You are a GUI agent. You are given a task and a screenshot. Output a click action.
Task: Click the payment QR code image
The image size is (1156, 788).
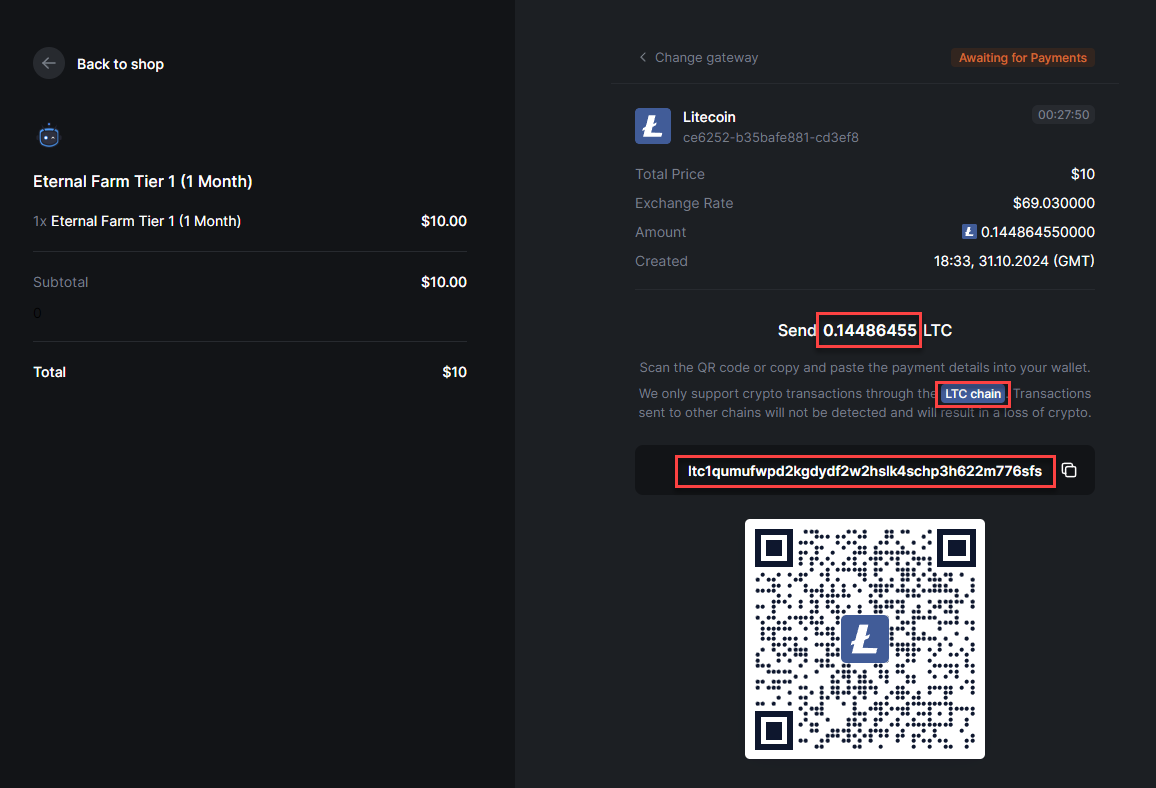(x=865, y=639)
